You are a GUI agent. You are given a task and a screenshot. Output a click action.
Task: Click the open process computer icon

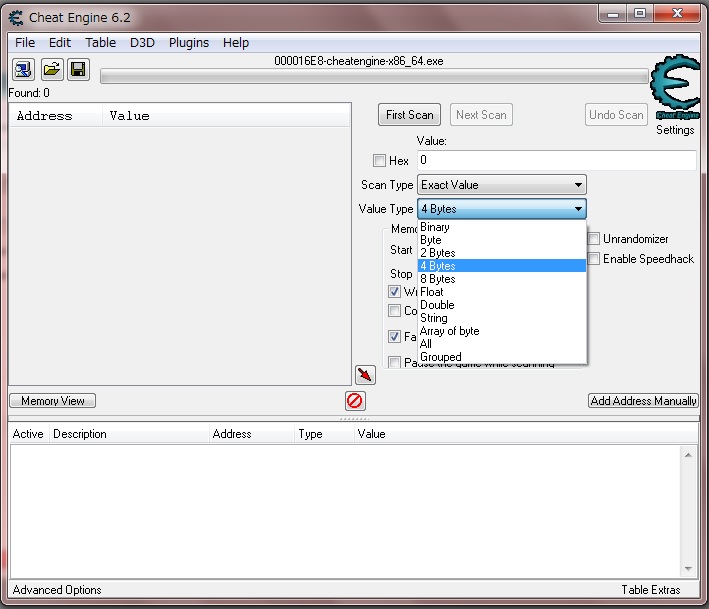(x=23, y=70)
